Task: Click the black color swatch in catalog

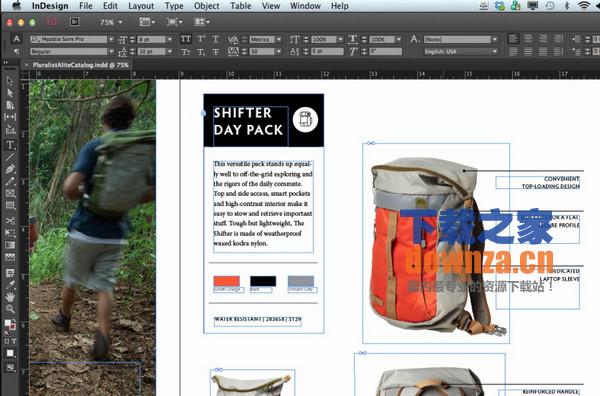Action: click(263, 281)
